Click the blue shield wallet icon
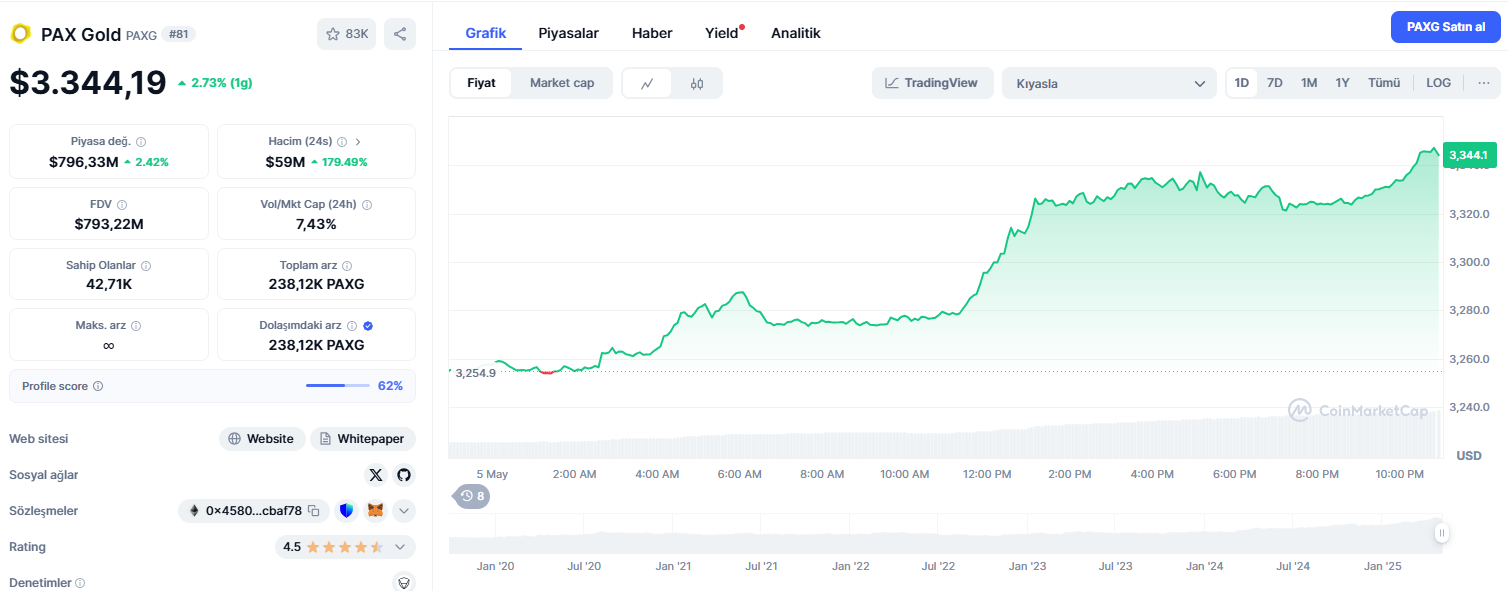 (346, 511)
